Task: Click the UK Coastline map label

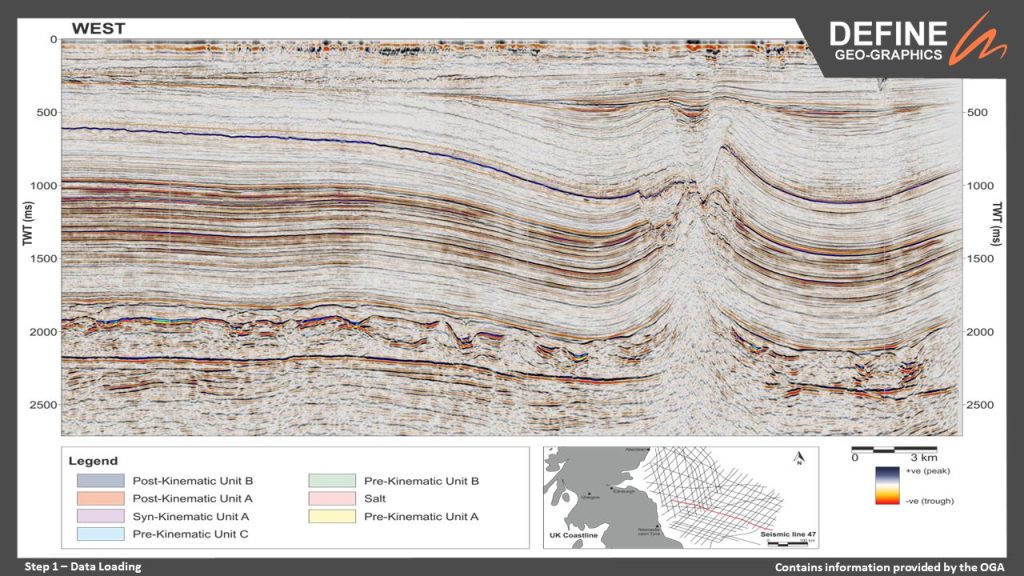Action: tap(574, 538)
